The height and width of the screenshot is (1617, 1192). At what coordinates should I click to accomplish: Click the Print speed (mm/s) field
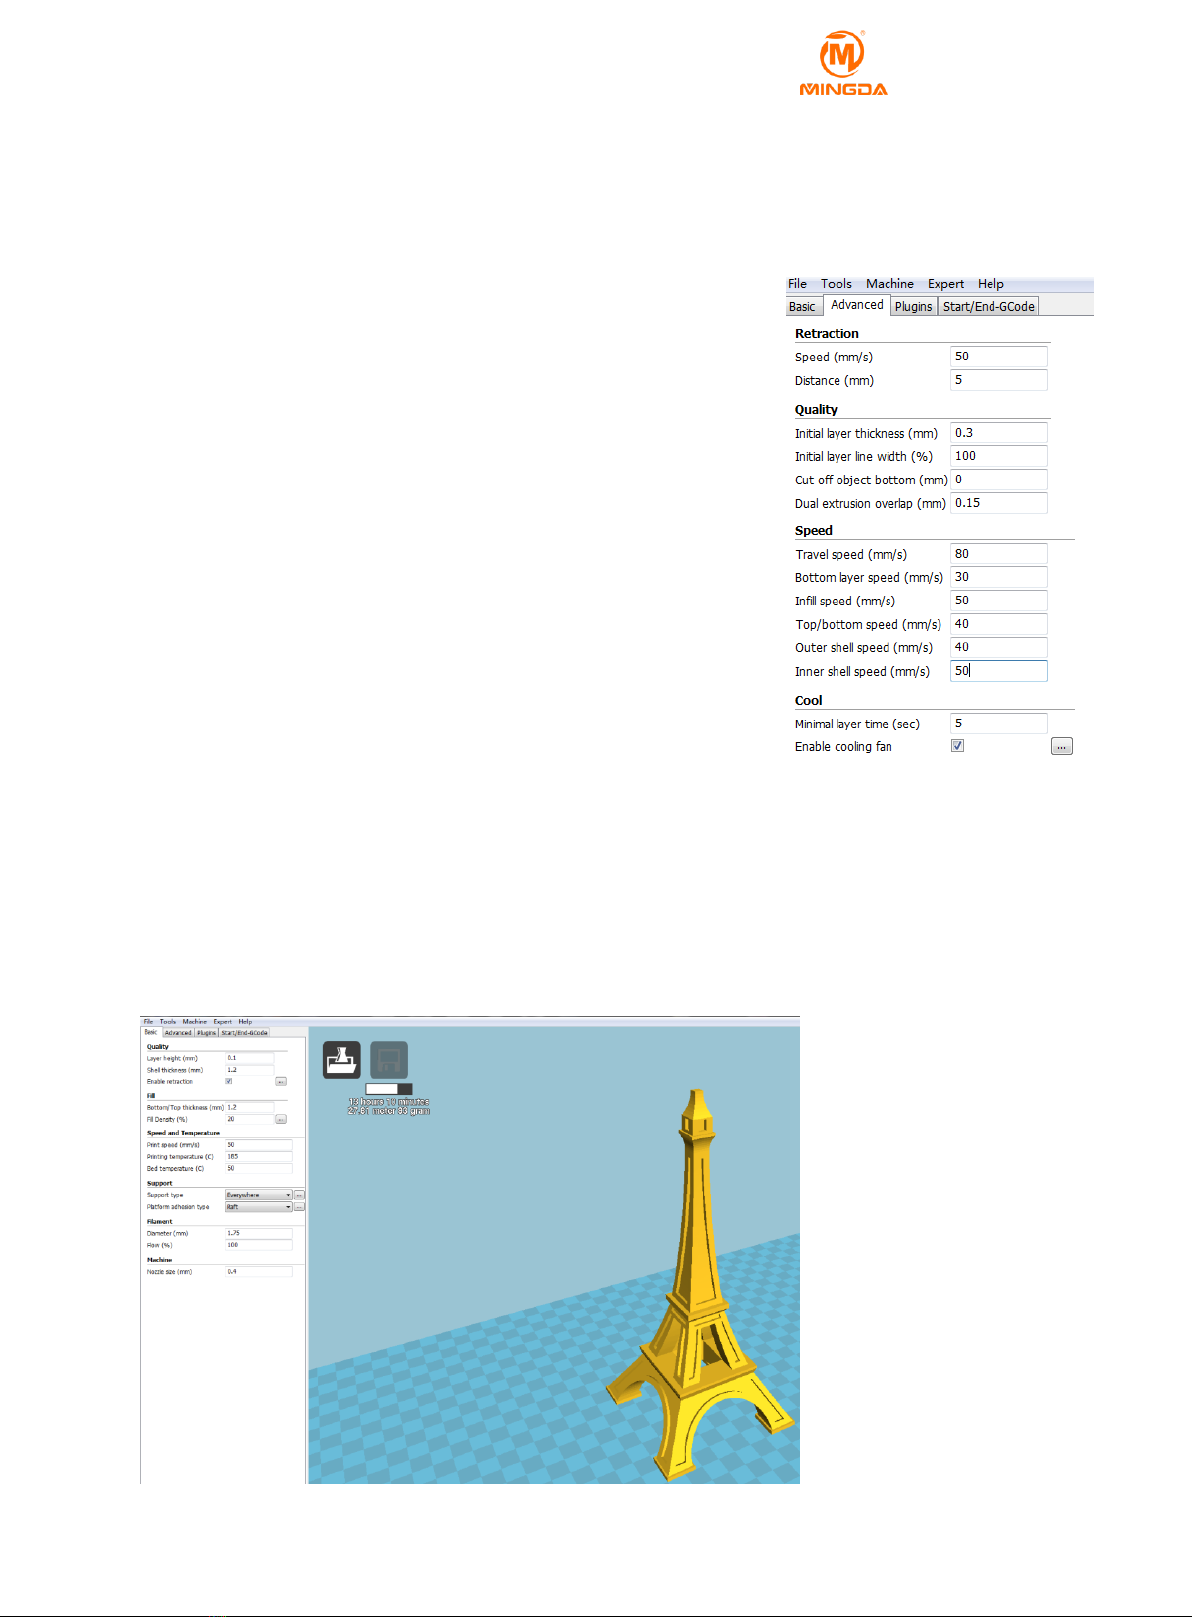(x=259, y=1145)
